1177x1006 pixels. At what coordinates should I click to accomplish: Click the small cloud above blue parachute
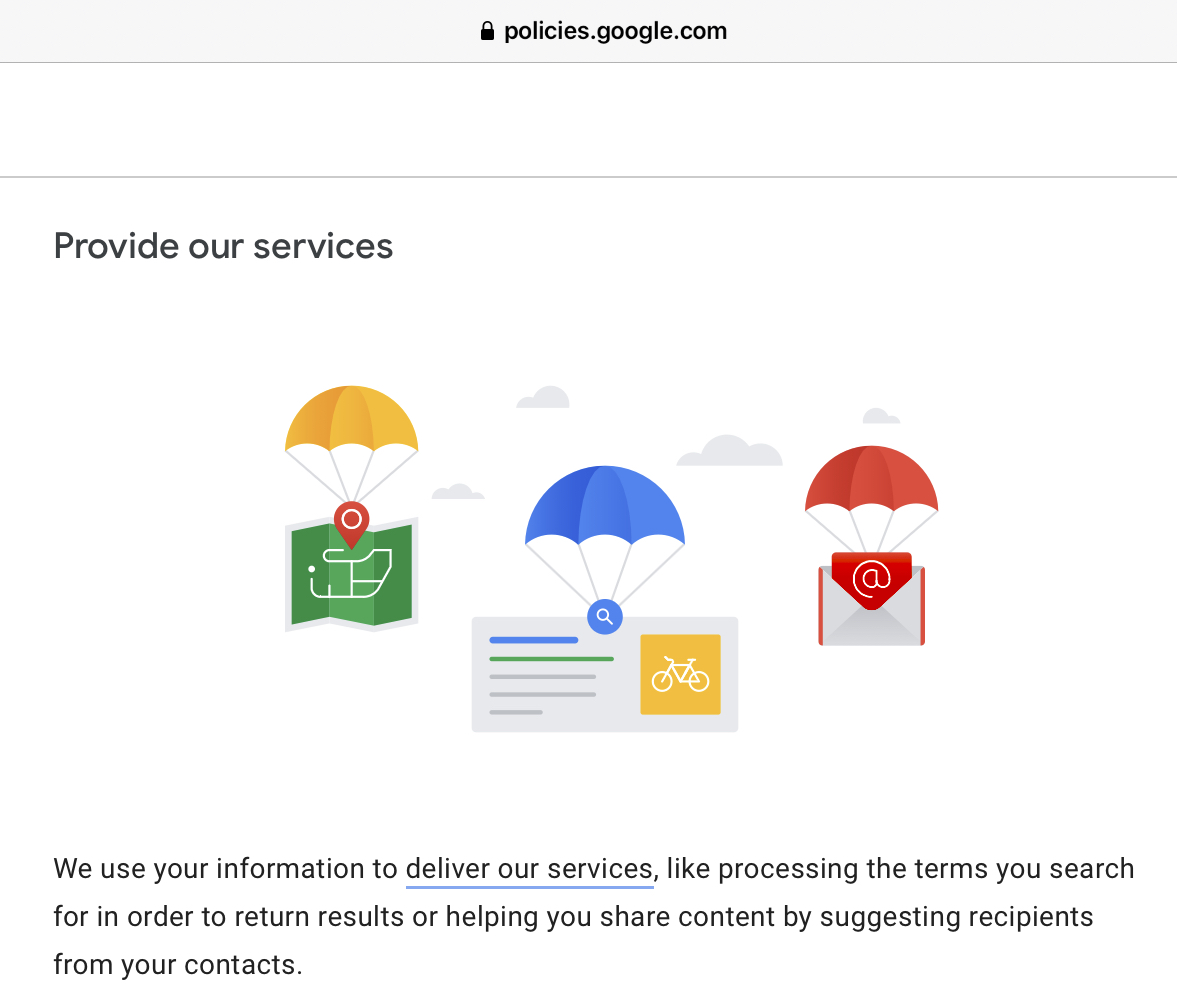[x=543, y=397]
